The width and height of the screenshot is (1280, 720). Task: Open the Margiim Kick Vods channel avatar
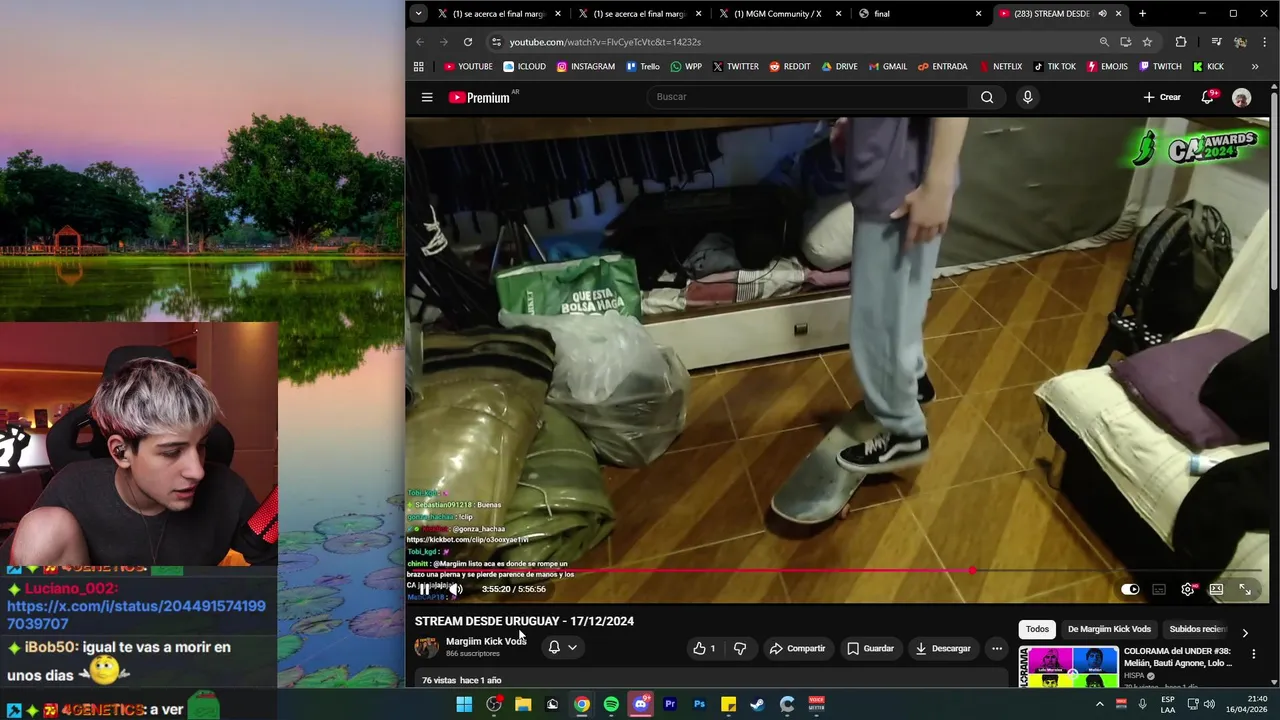coord(427,647)
